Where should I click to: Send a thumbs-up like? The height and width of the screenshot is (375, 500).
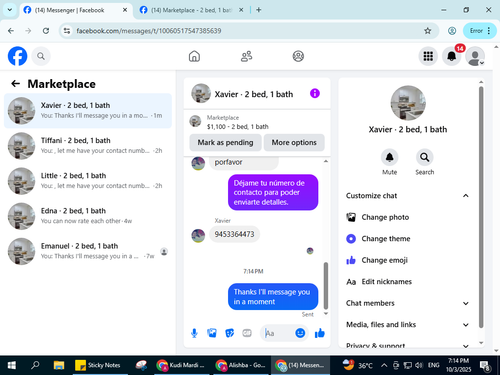click(320, 333)
